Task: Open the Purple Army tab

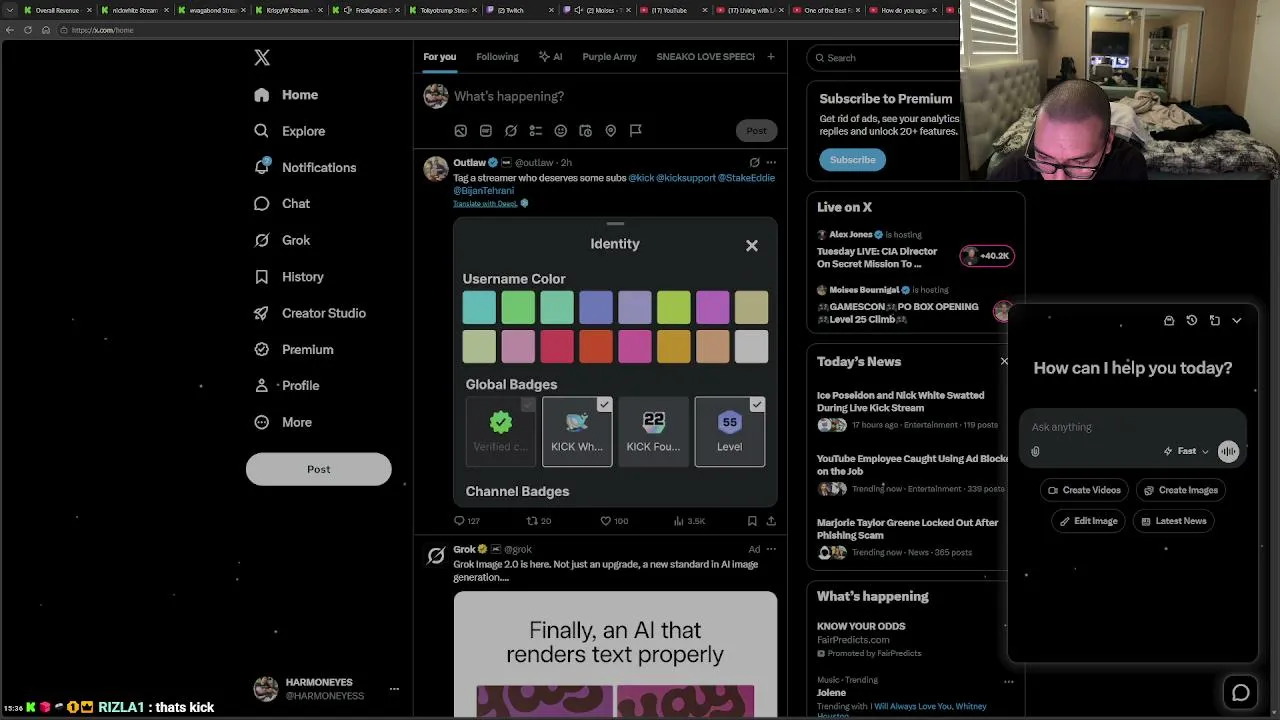Action: click(609, 57)
